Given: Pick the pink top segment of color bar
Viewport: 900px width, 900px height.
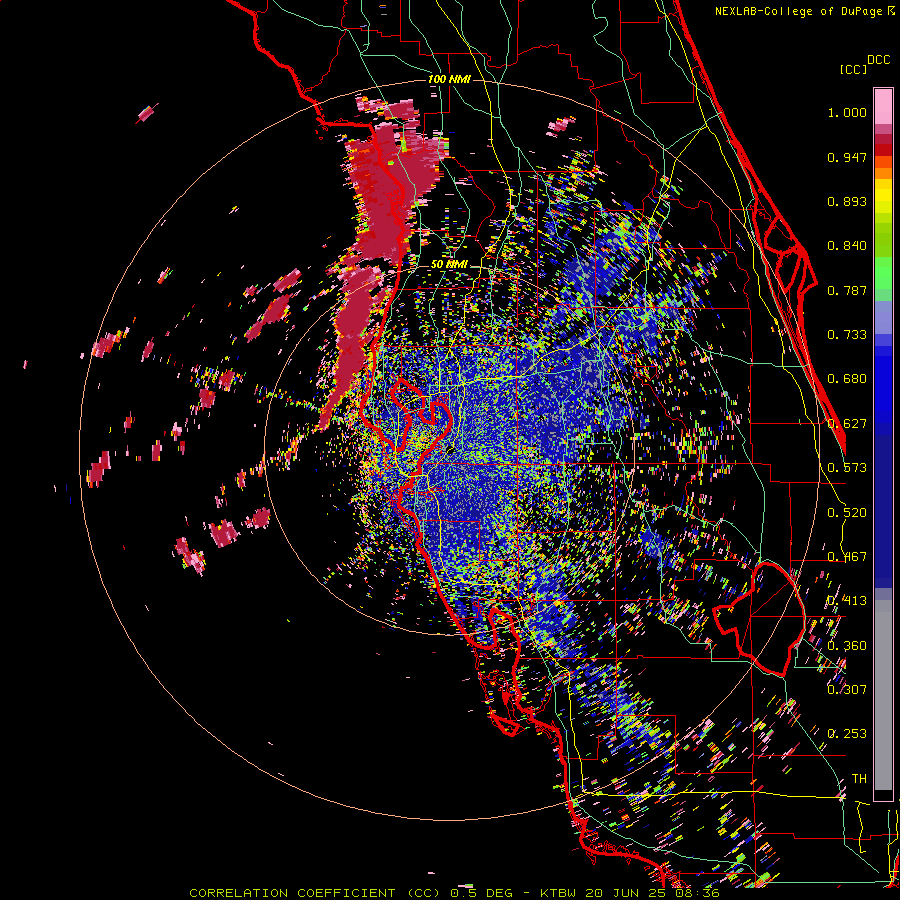Looking at the screenshot, I should click(883, 106).
